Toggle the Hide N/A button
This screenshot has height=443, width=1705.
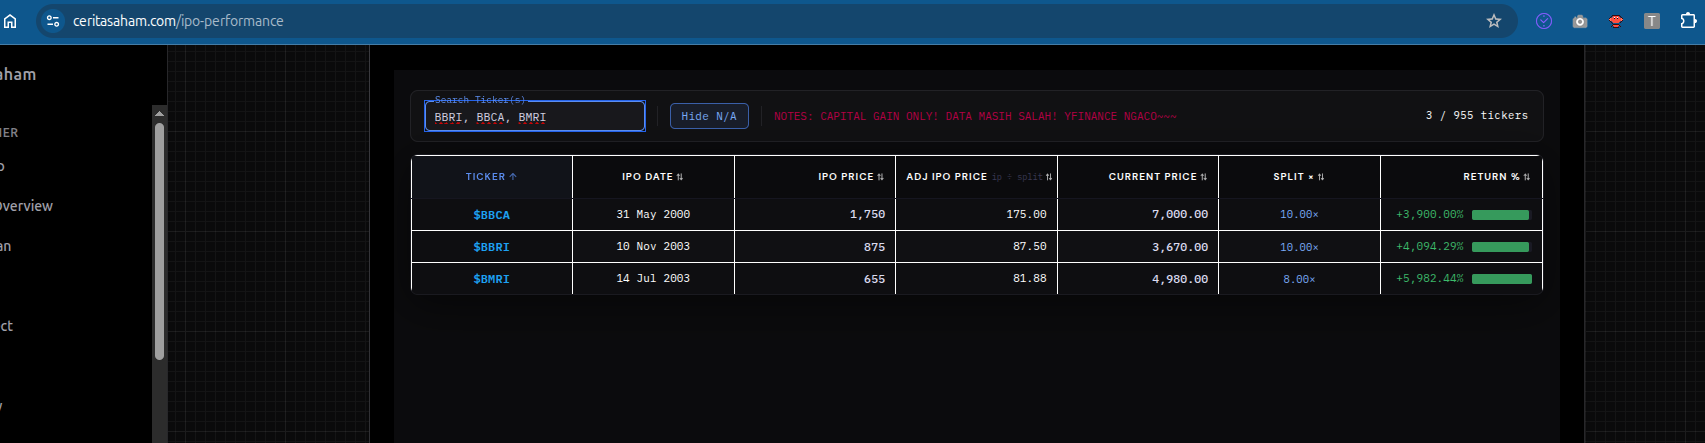(709, 116)
